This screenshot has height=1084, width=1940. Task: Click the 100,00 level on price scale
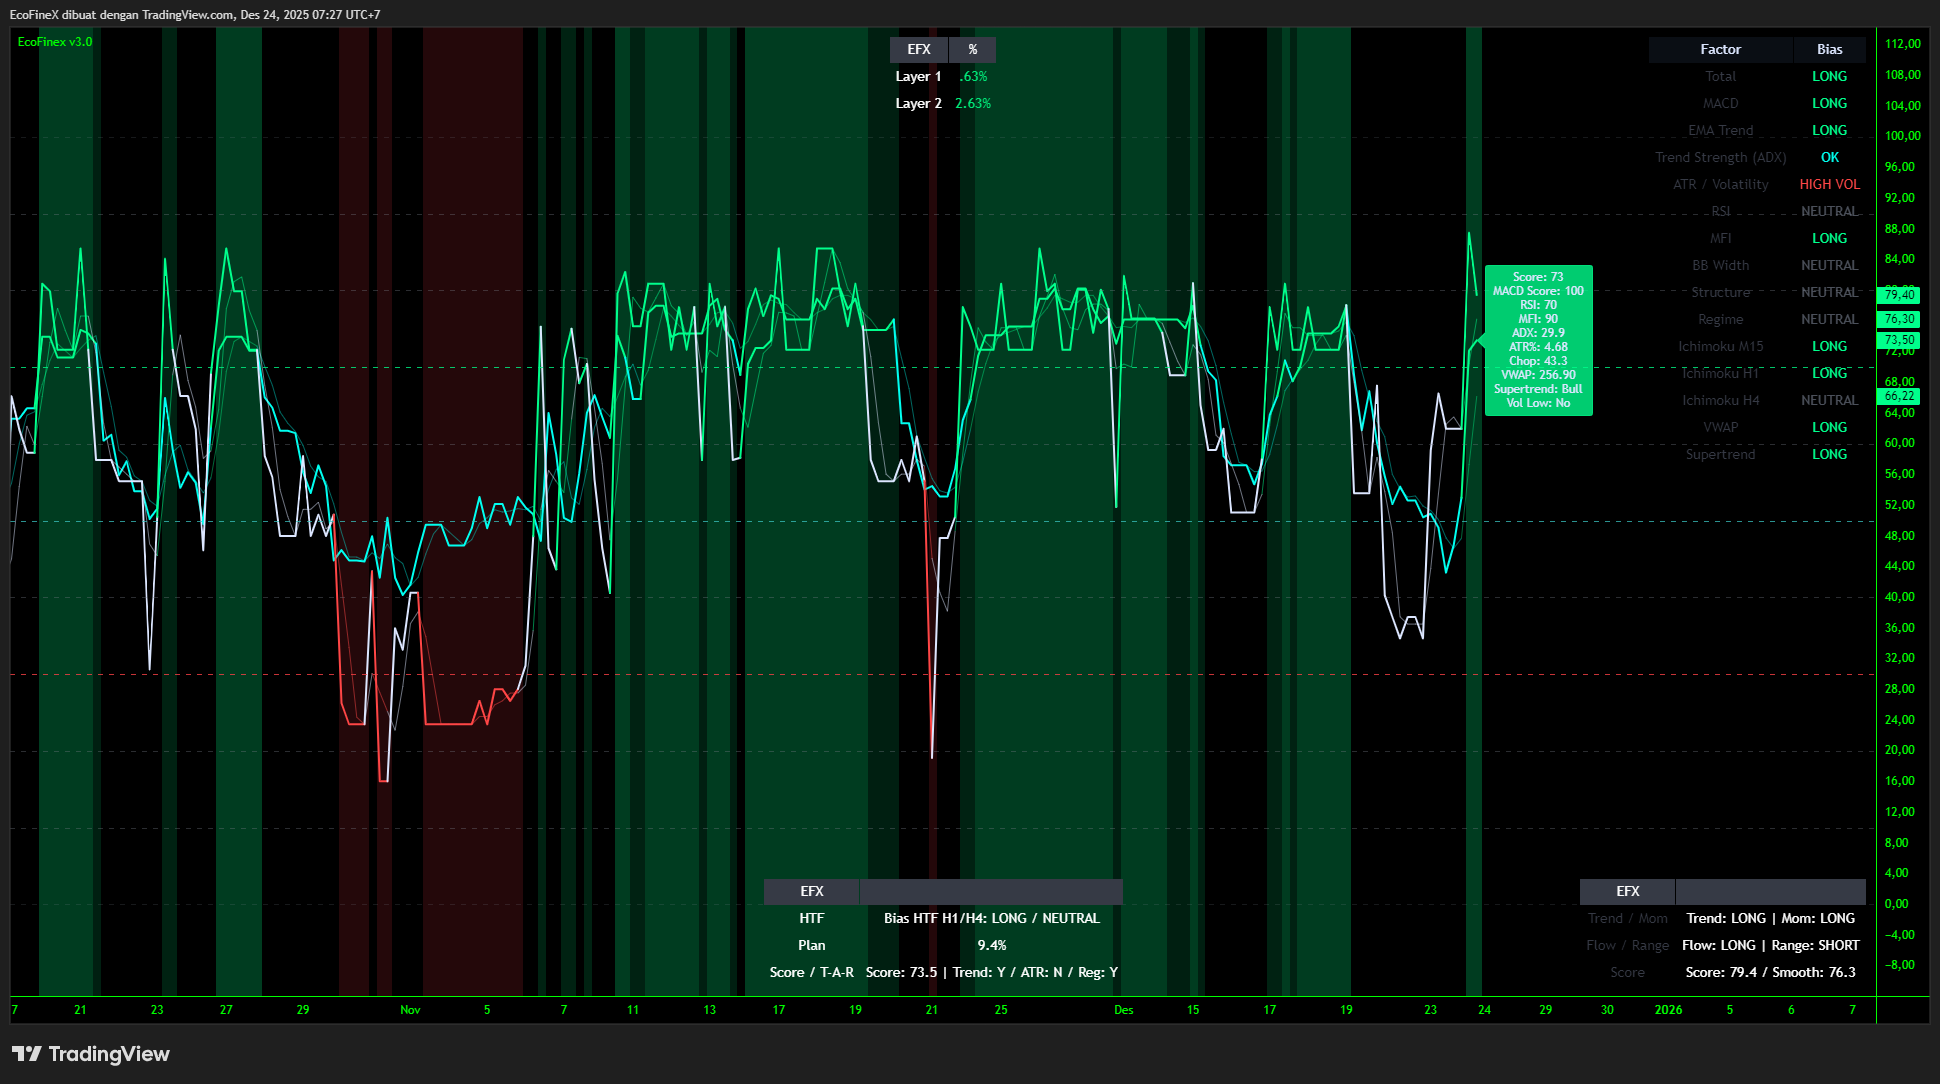(x=1902, y=136)
